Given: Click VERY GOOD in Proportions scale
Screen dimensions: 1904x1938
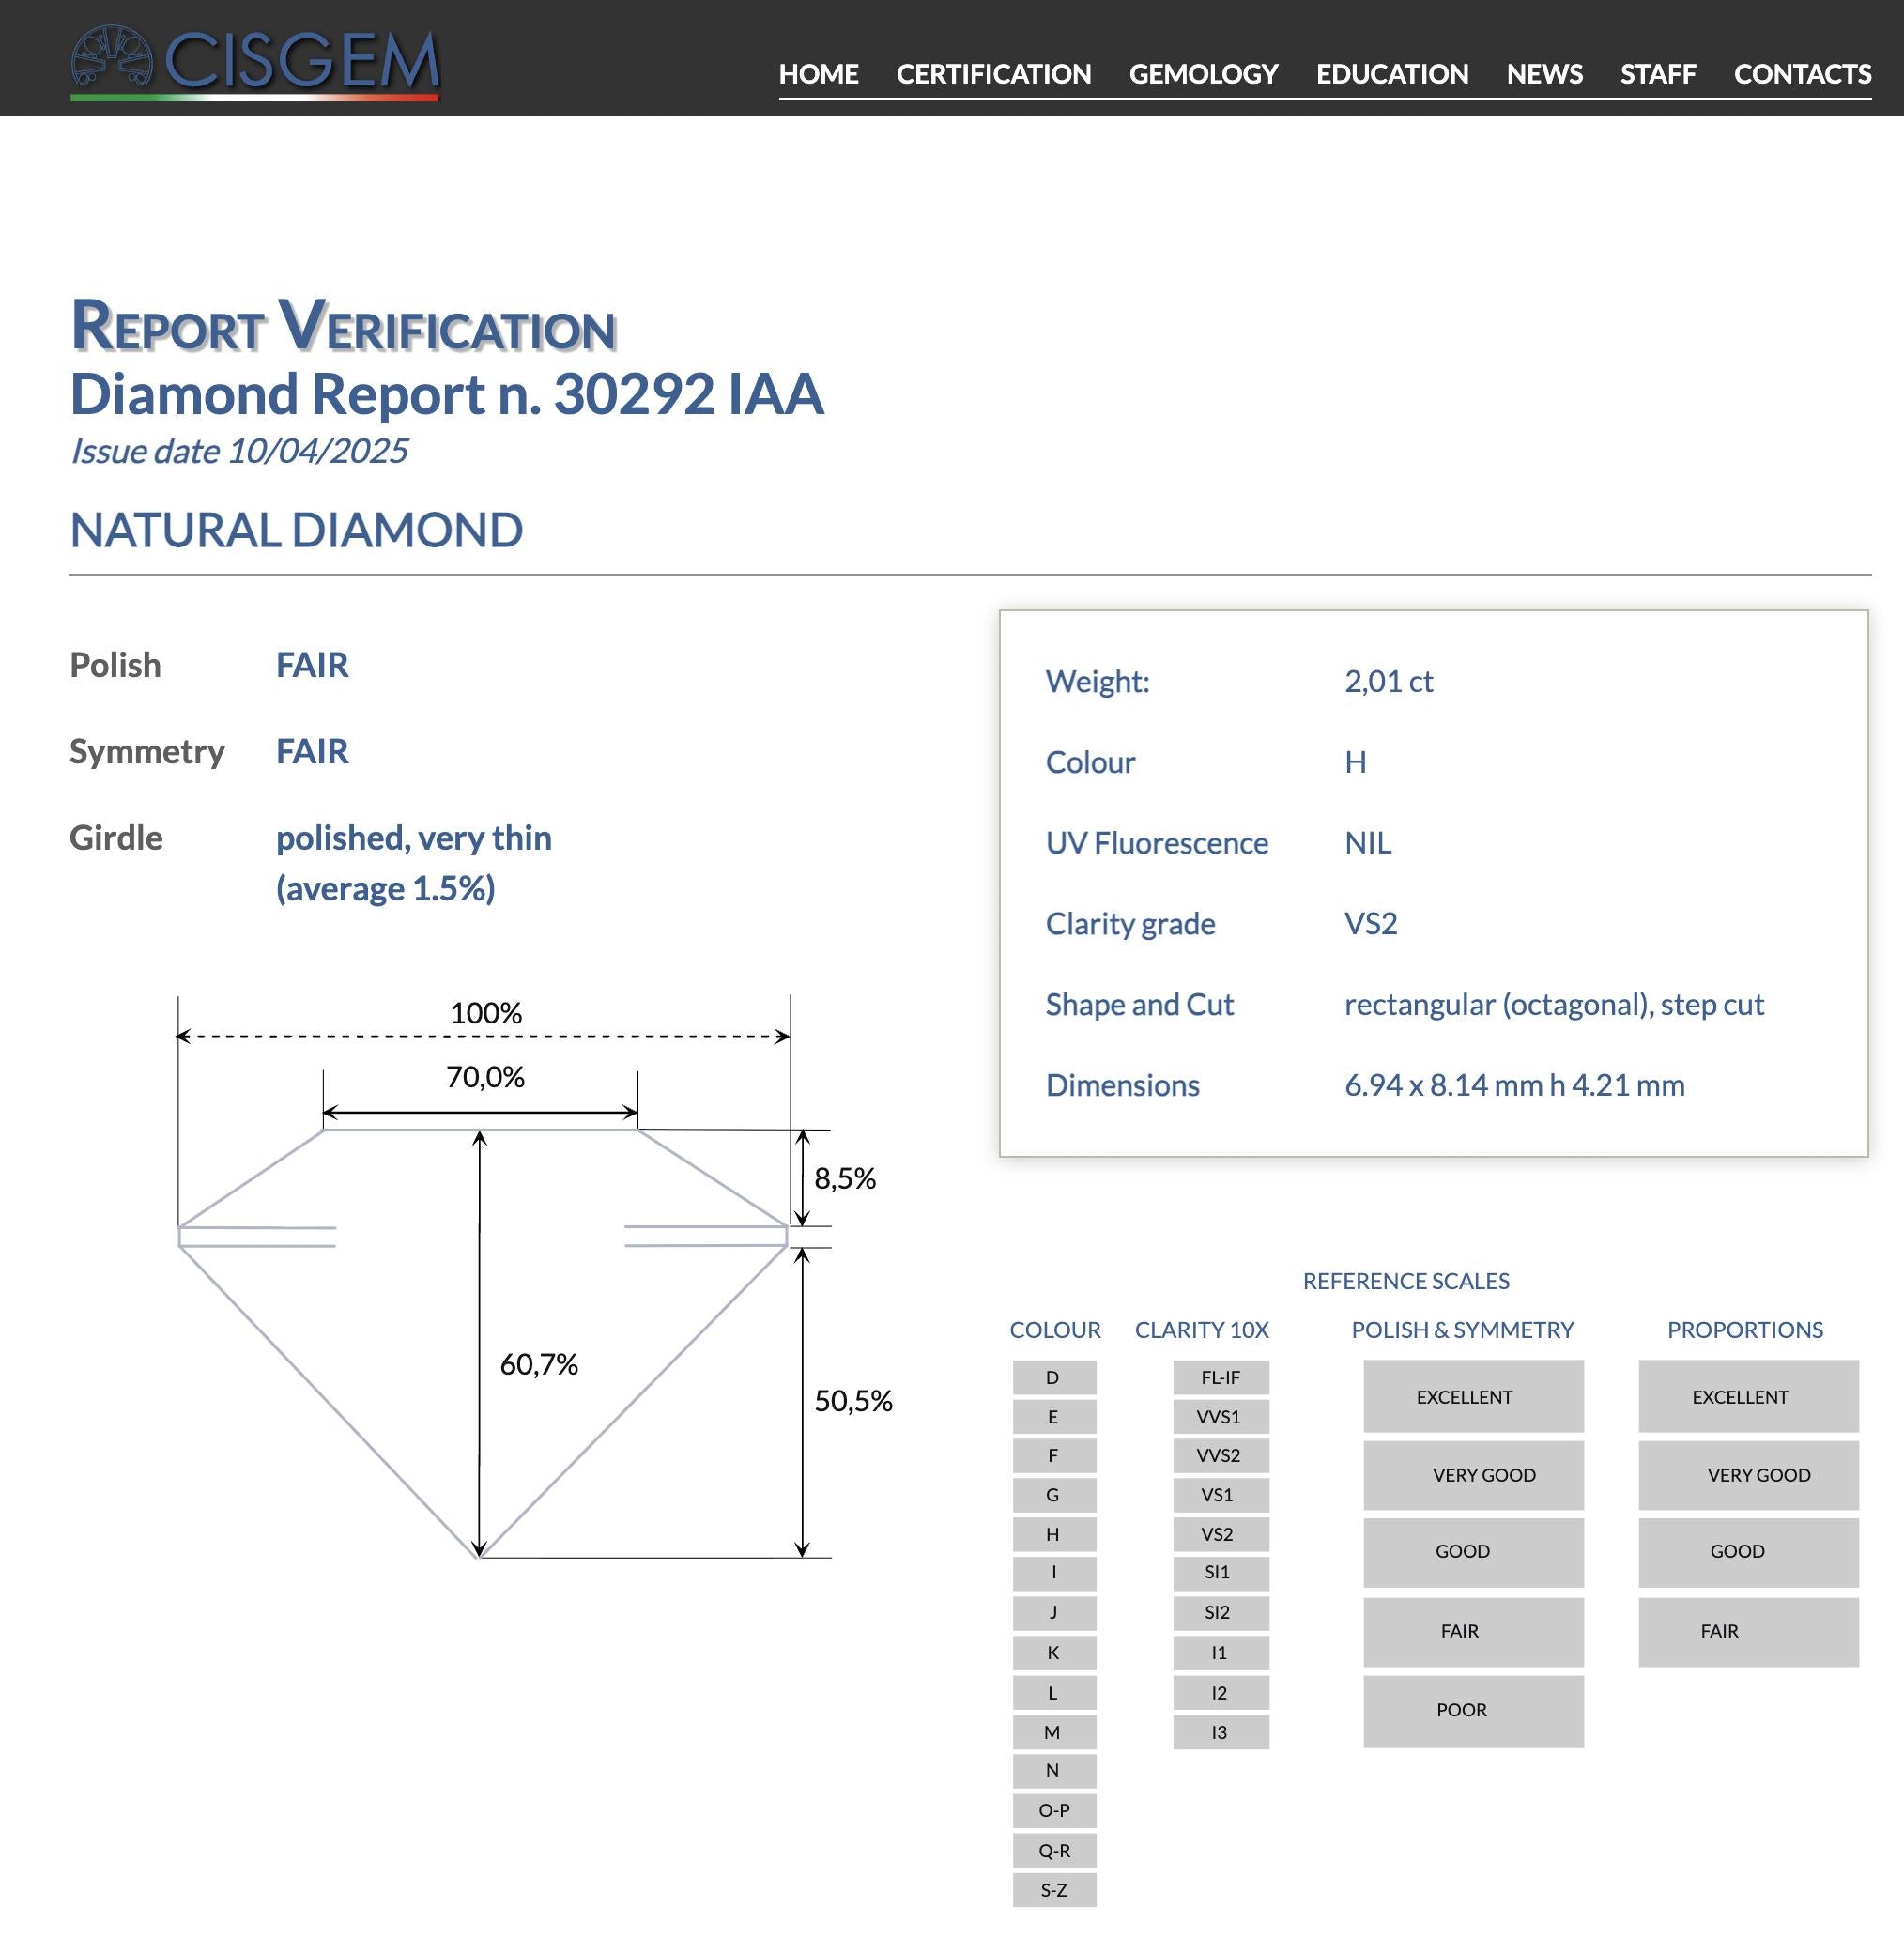Looking at the screenshot, I should pos(1747,1474).
